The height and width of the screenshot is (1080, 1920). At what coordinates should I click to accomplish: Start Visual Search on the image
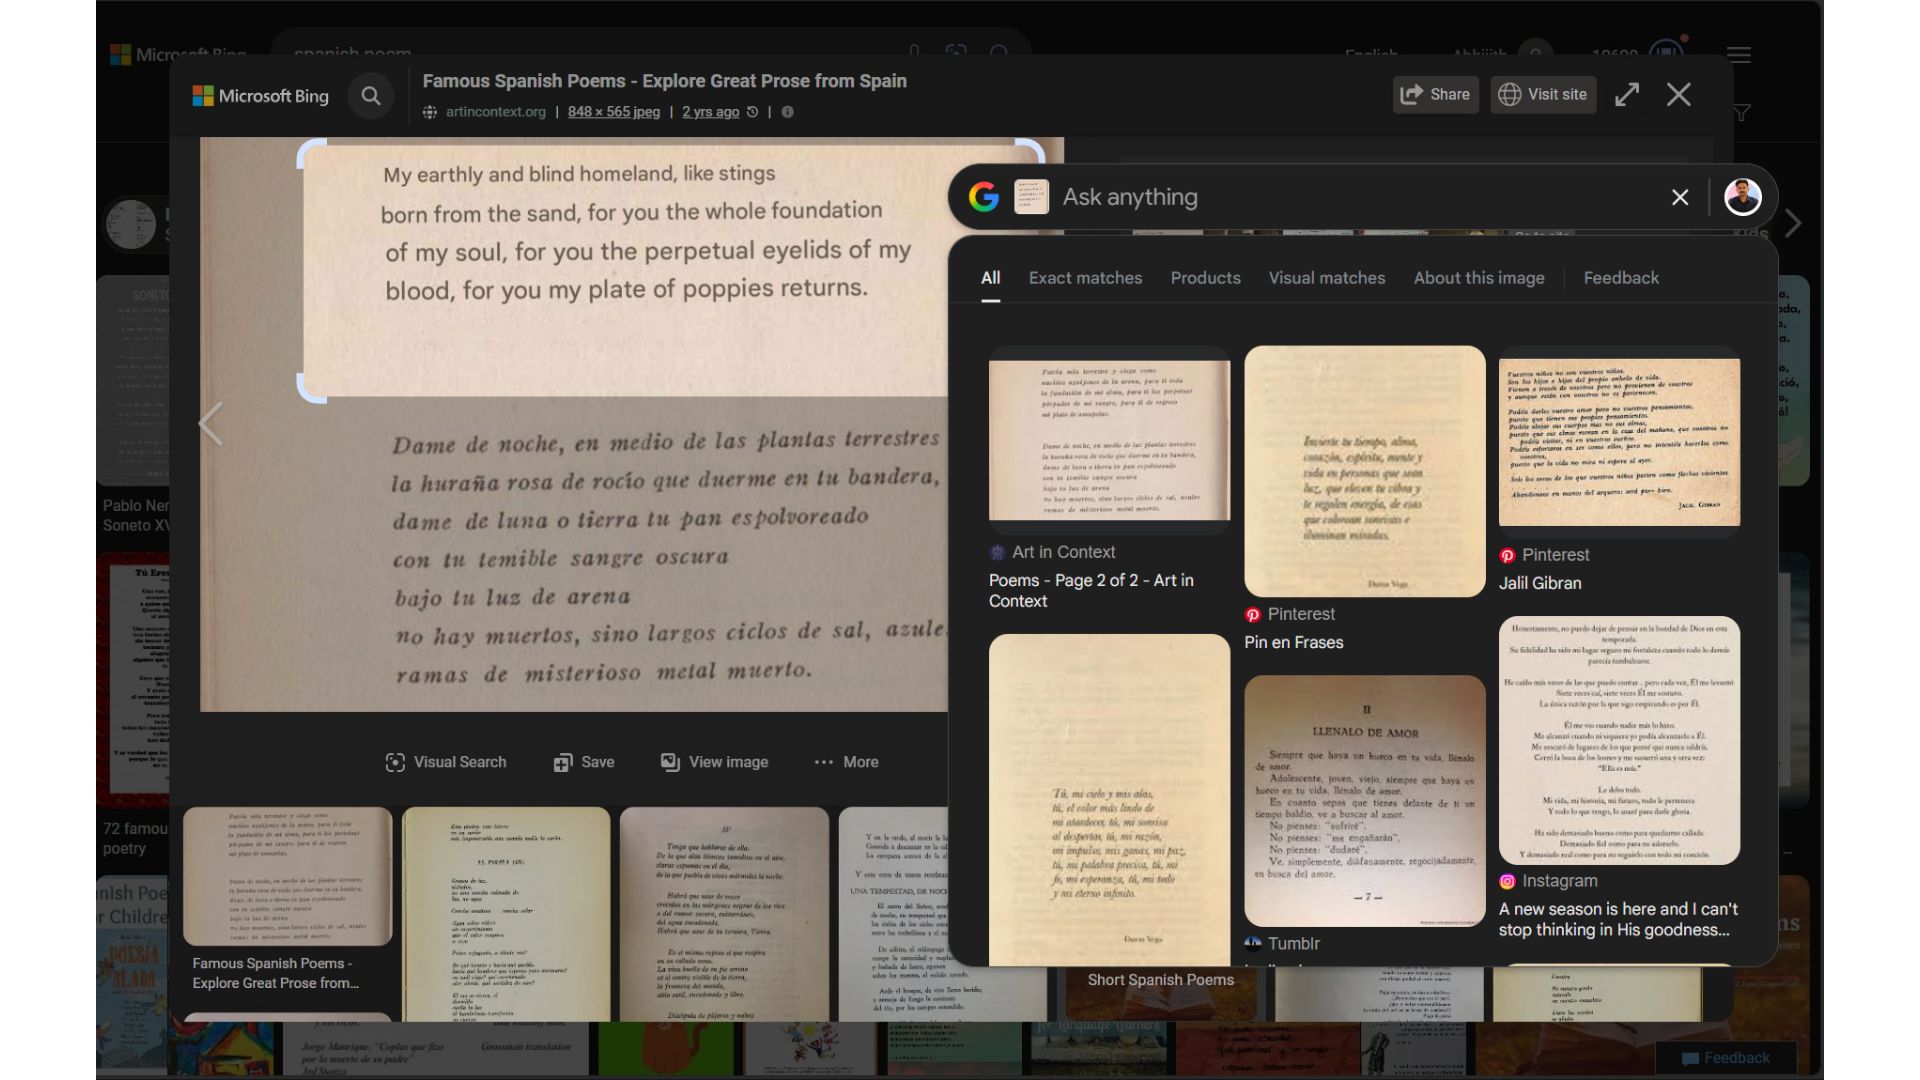(x=446, y=762)
